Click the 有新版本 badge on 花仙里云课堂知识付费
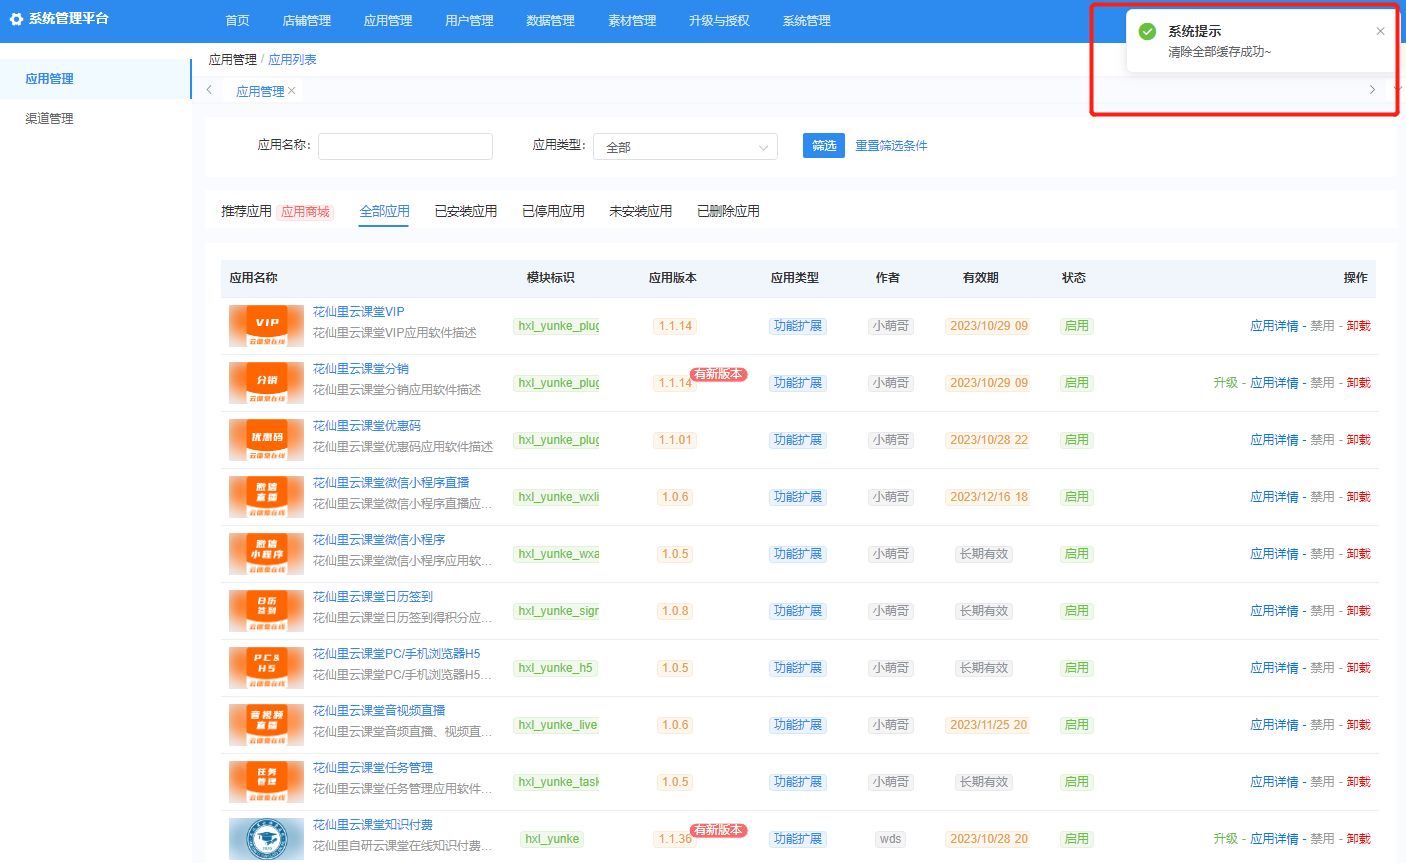1406x863 pixels. click(718, 830)
